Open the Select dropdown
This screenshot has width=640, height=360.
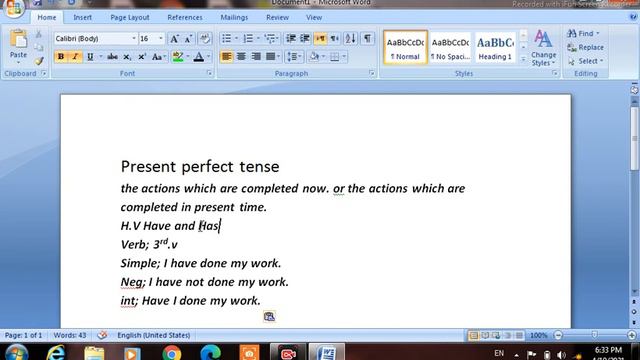click(585, 61)
